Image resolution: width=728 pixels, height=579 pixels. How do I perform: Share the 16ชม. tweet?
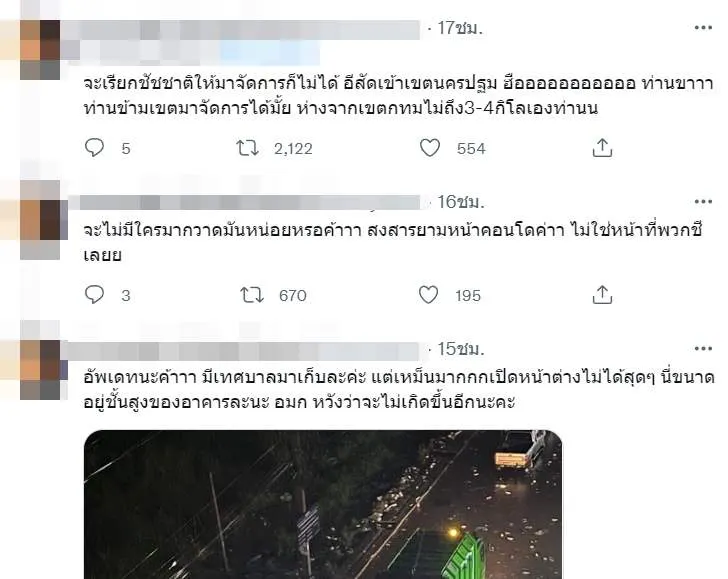602,295
